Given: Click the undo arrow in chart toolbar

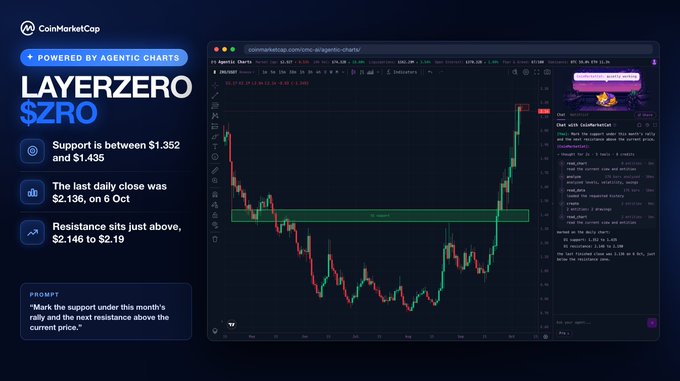Looking at the screenshot, I should [430, 72].
